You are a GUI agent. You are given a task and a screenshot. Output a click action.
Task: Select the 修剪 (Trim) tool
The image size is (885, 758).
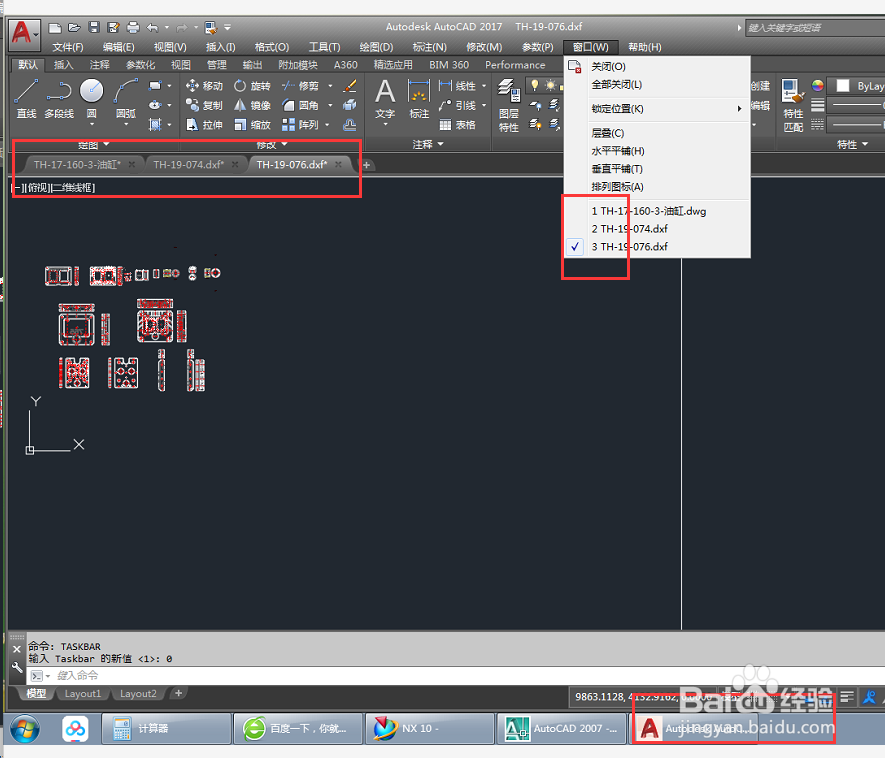(x=300, y=86)
